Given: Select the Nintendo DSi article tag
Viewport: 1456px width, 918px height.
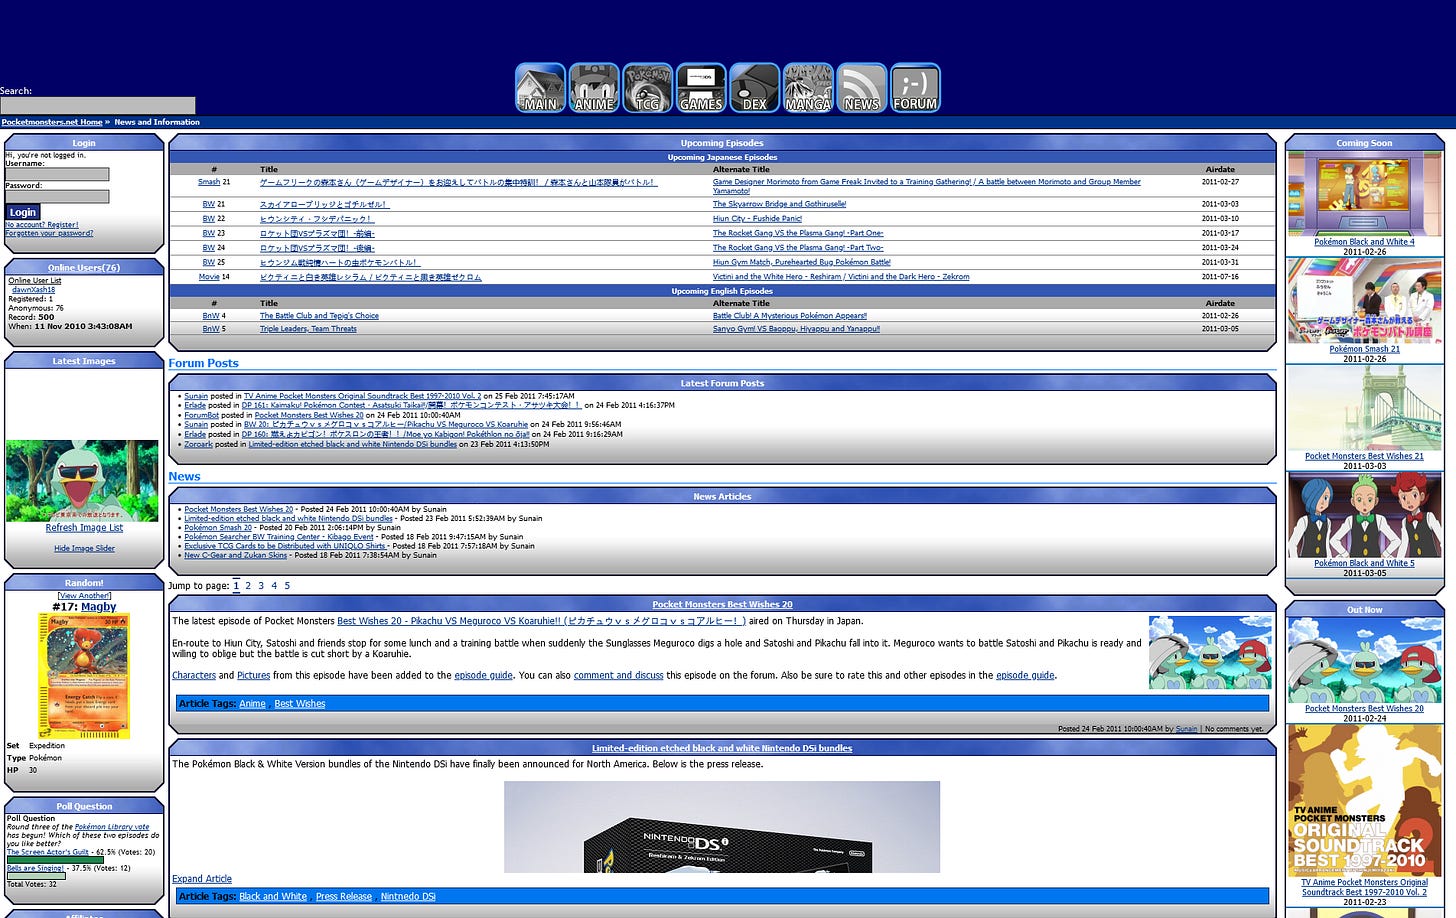Looking at the screenshot, I should 408,897.
